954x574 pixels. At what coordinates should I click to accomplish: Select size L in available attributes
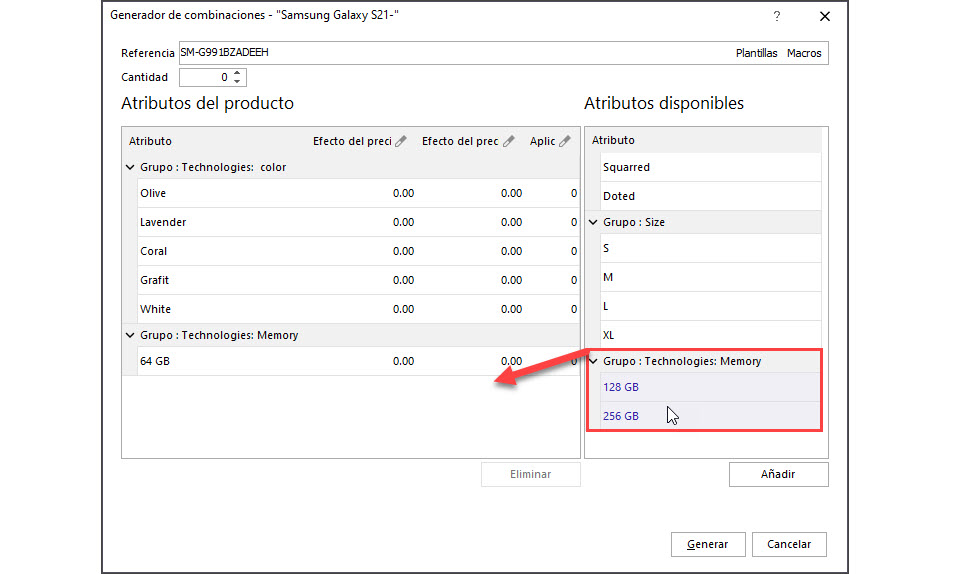coord(711,306)
